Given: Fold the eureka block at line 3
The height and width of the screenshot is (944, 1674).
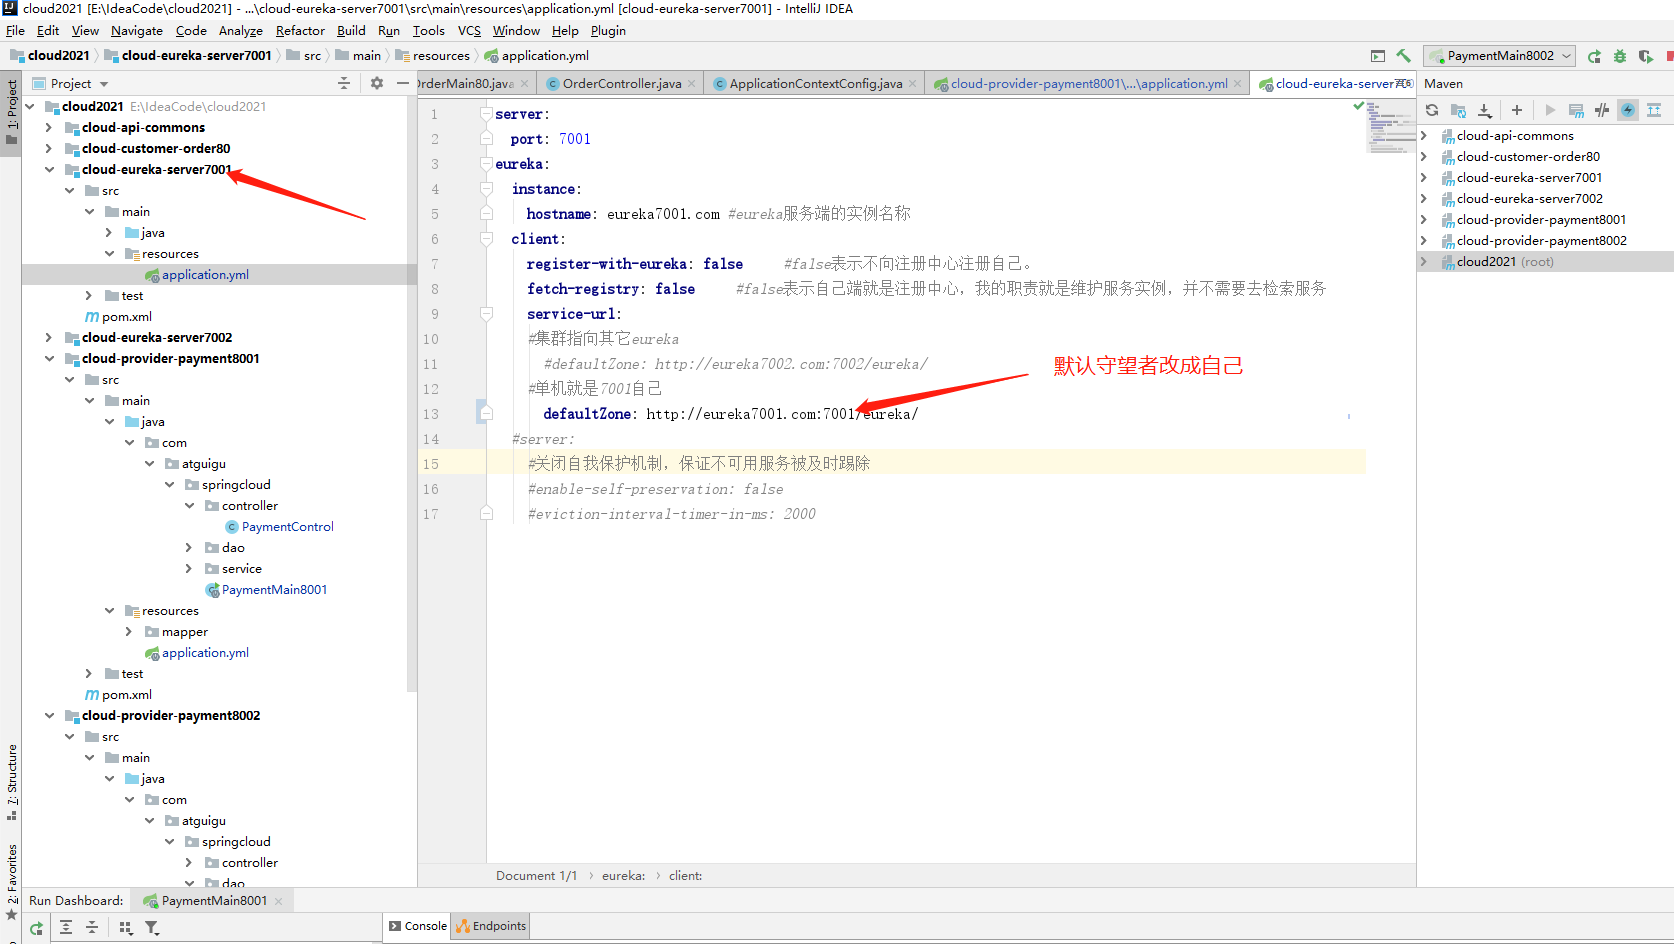Looking at the screenshot, I should [x=486, y=164].
